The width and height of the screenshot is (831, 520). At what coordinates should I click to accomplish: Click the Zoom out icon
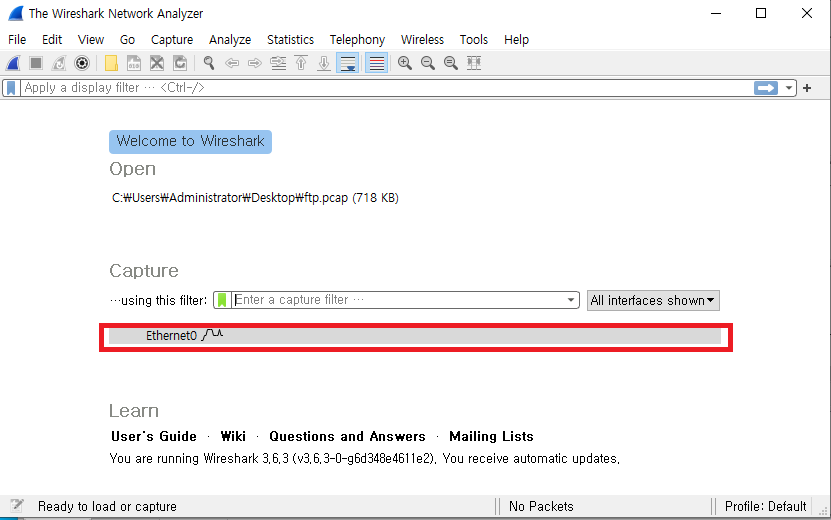click(x=428, y=63)
